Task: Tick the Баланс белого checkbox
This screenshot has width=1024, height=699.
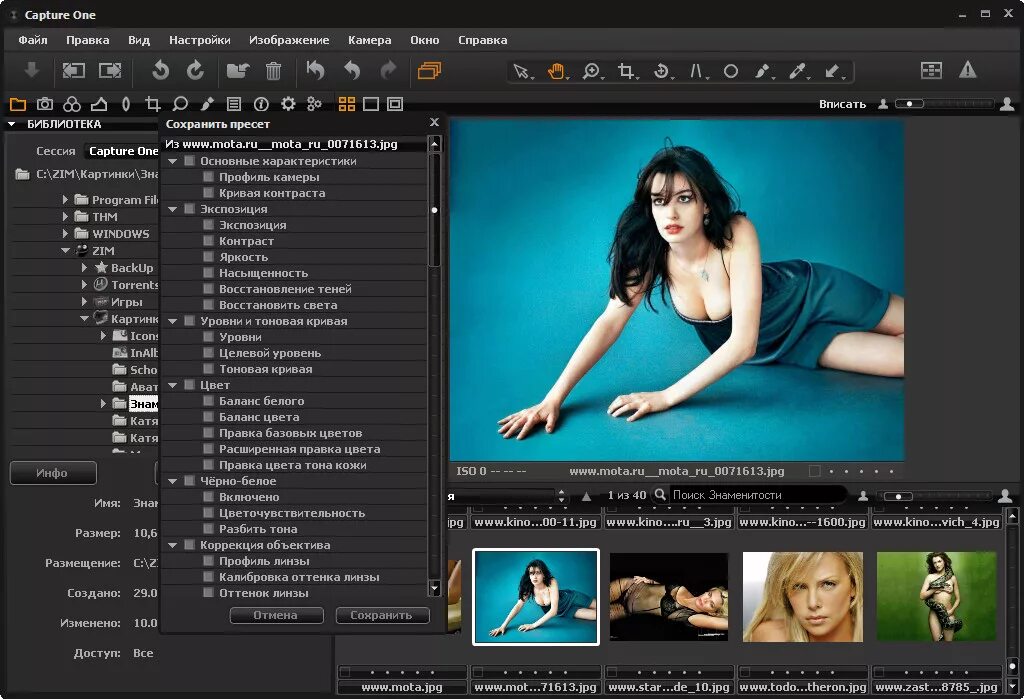Action: (x=208, y=401)
